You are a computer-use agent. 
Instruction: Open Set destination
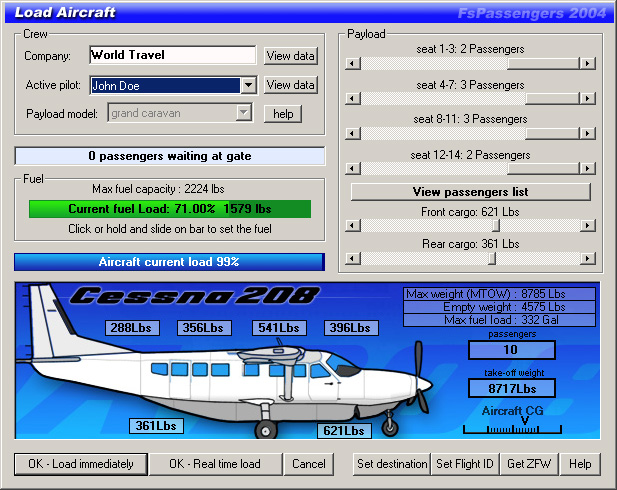(392, 464)
